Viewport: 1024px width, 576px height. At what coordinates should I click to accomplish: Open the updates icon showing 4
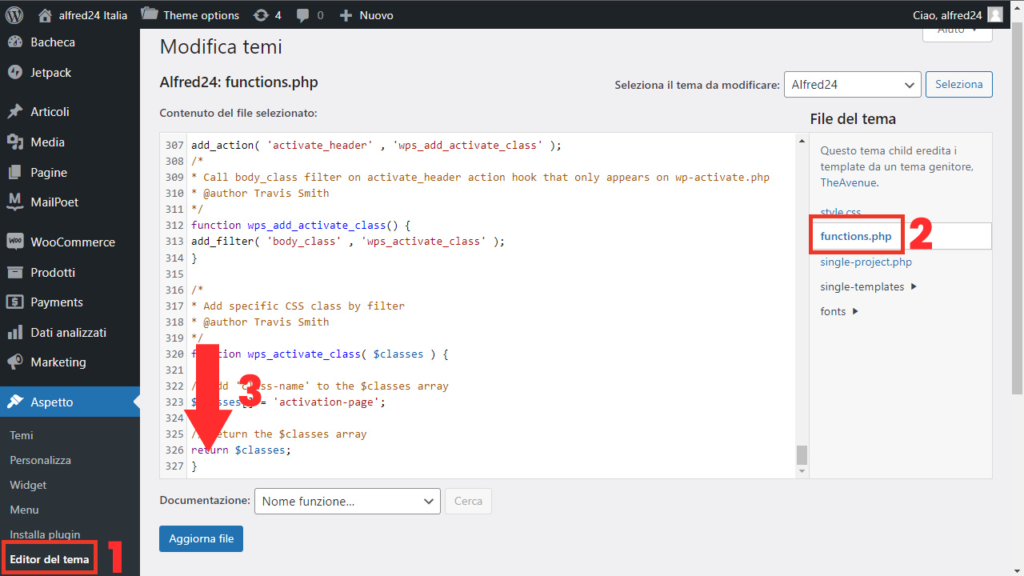261,15
